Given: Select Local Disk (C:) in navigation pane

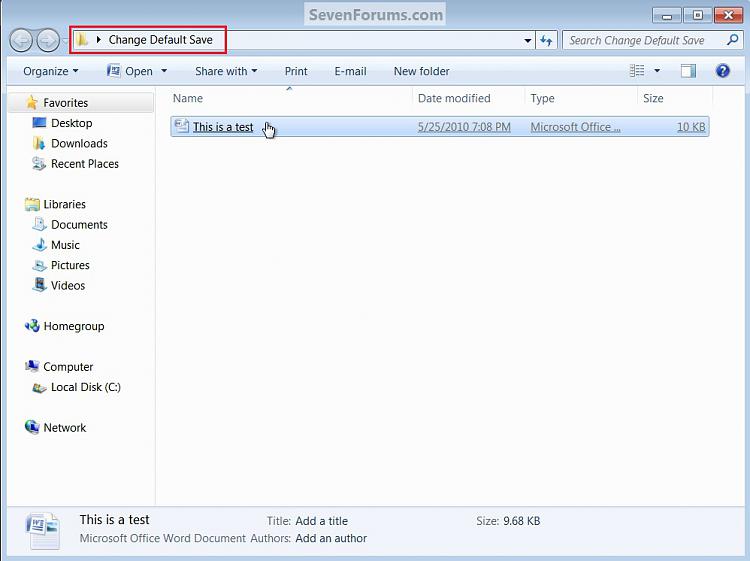Looking at the screenshot, I should coord(86,387).
